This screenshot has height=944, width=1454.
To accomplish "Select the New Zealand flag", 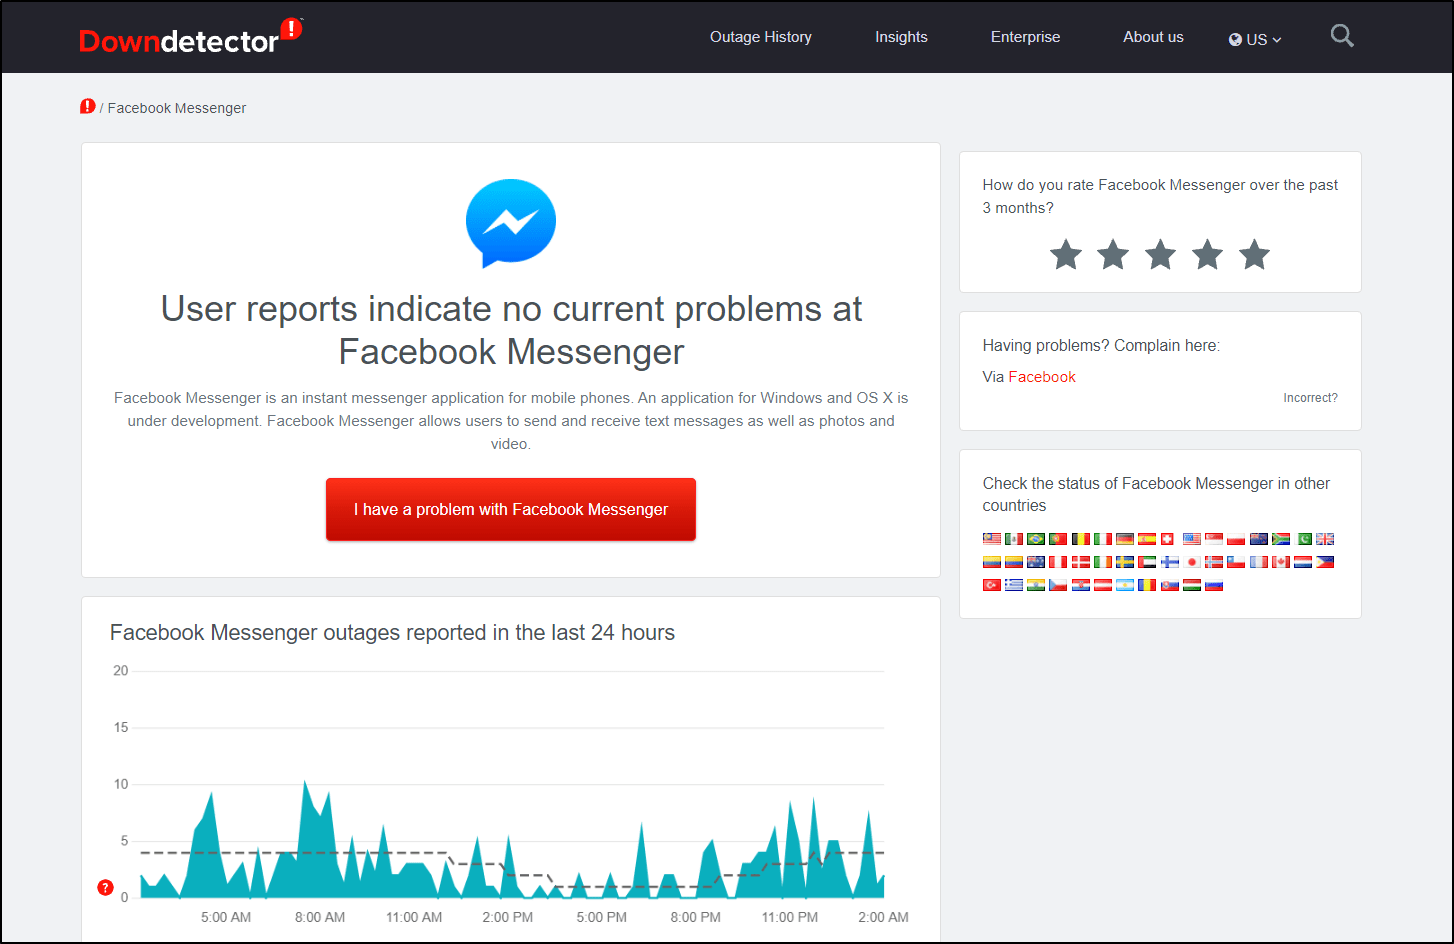I will tap(1259, 539).
